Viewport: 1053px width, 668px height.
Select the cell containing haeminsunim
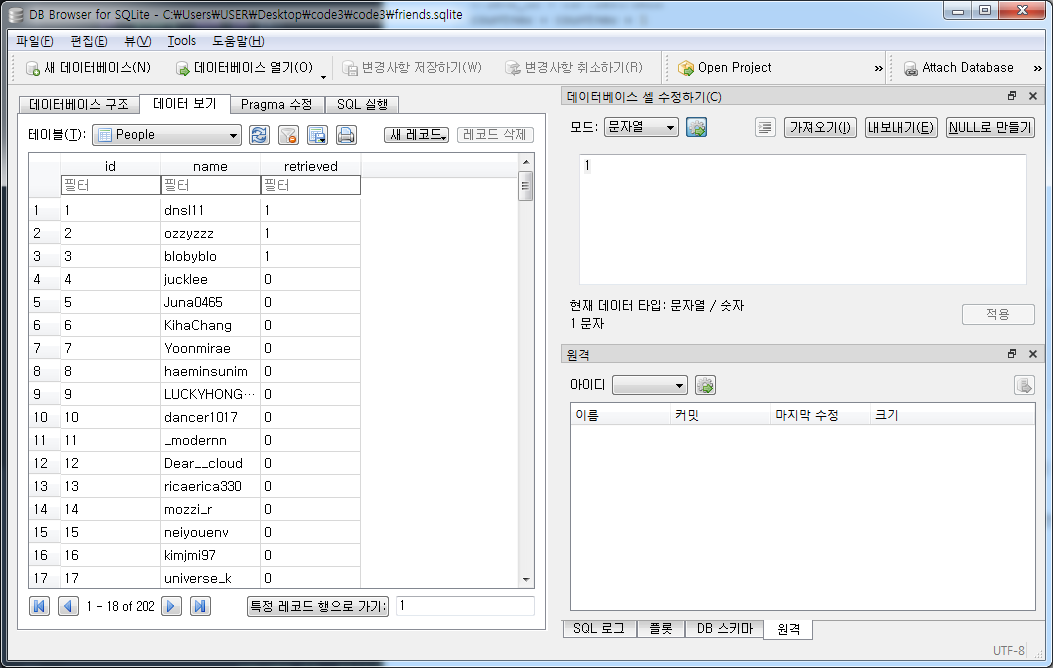click(x=210, y=371)
